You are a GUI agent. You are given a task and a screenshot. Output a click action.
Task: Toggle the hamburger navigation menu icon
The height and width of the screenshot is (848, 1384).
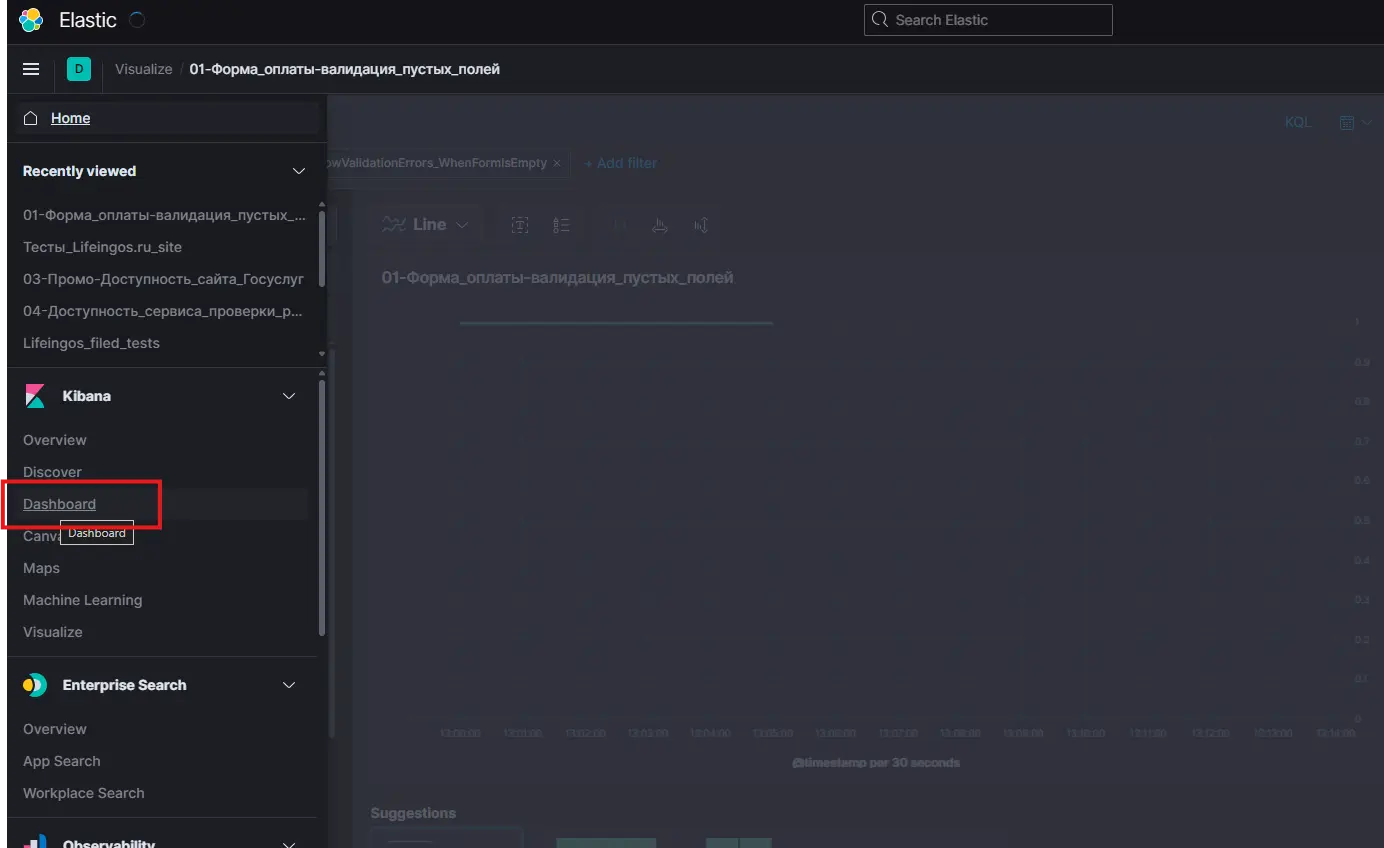tap(31, 69)
